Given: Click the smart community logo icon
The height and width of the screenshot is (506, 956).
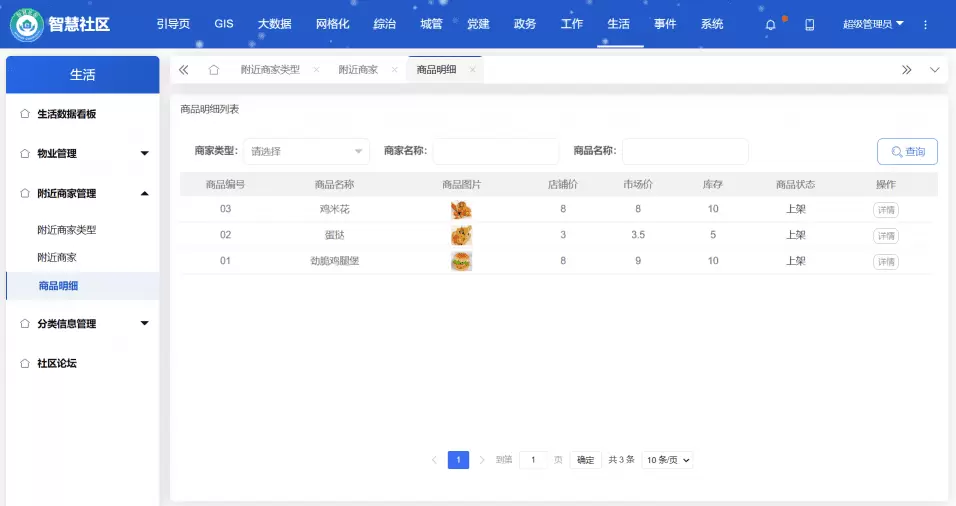Looking at the screenshot, I should click(x=27, y=25).
